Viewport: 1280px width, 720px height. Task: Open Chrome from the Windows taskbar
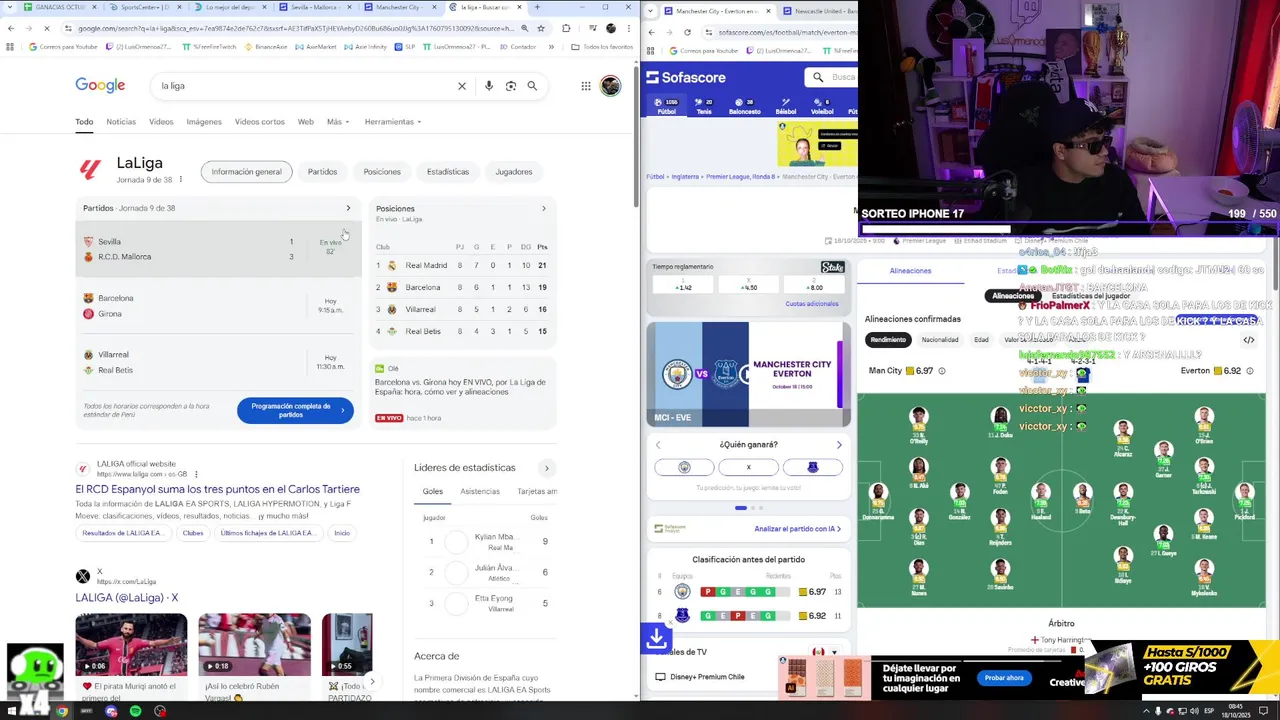point(61,711)
